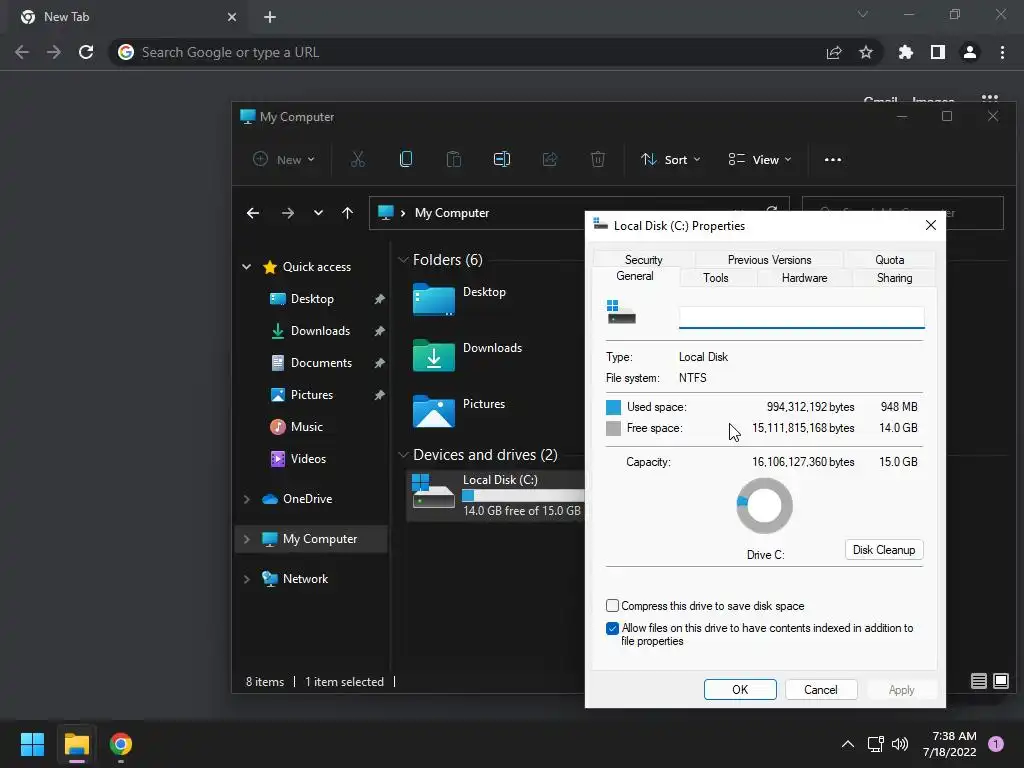Collapse the Folders (6) group

click(x=403, y=260)
